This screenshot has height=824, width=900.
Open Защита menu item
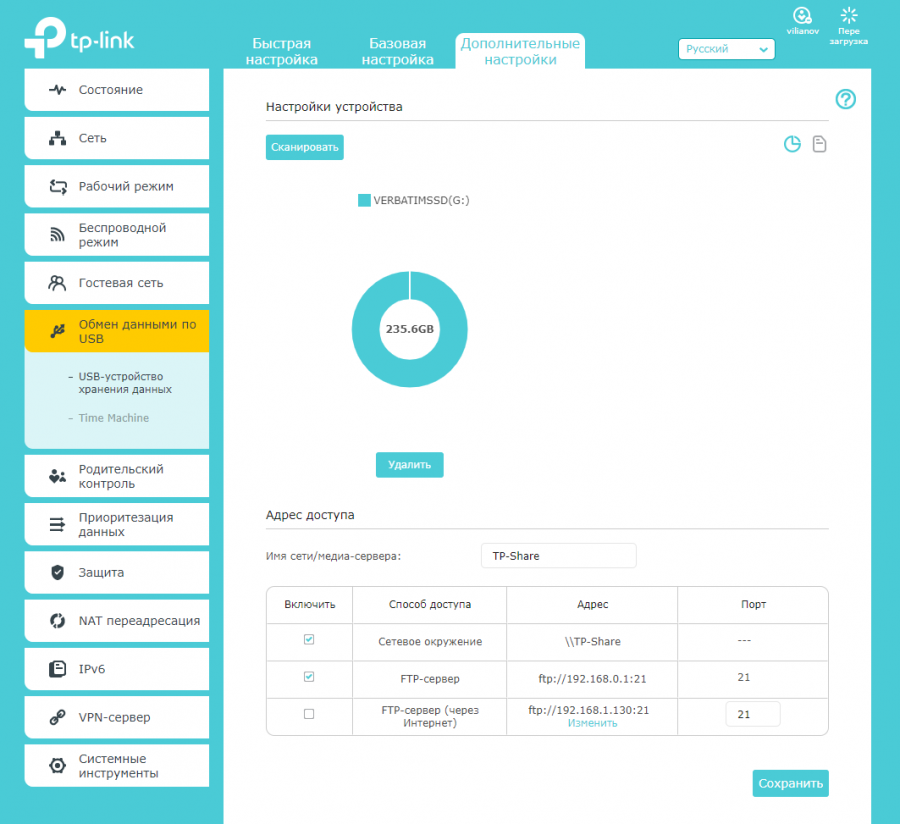click(117, 573)
